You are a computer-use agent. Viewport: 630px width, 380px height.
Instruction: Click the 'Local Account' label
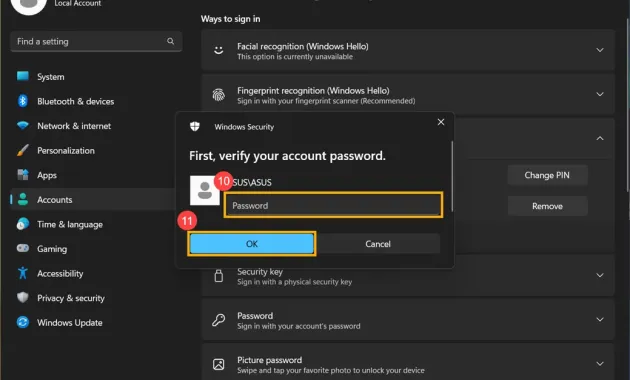tap(78, 4)
